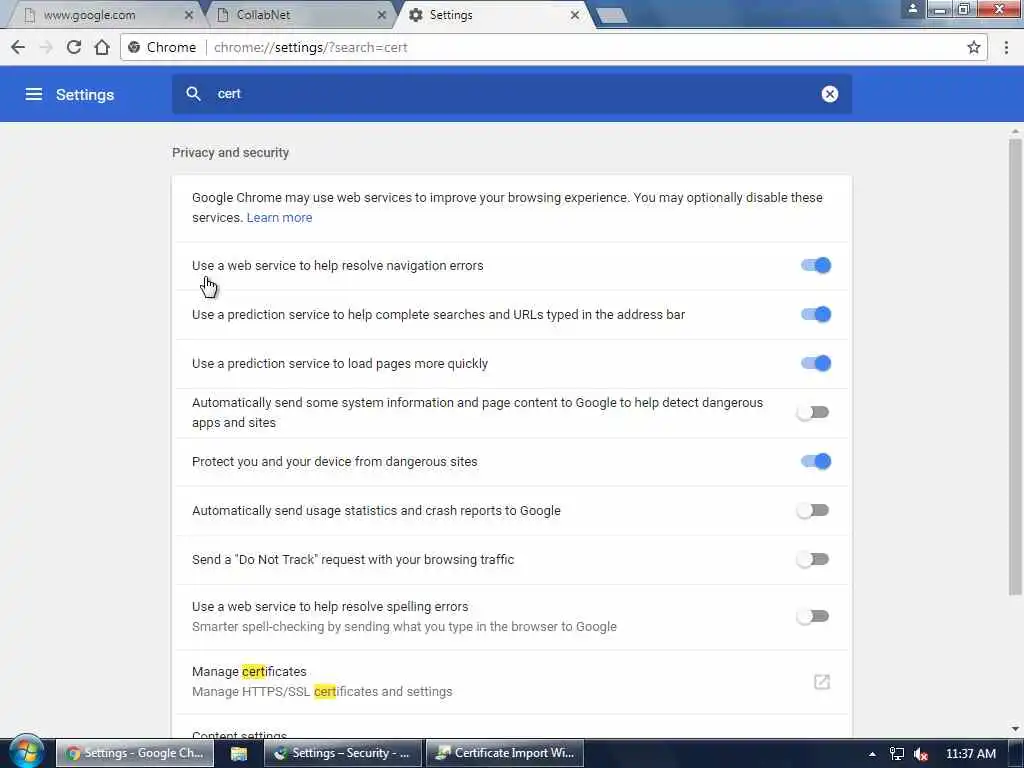Click the Chrome user profile icon

pos(912,8)
